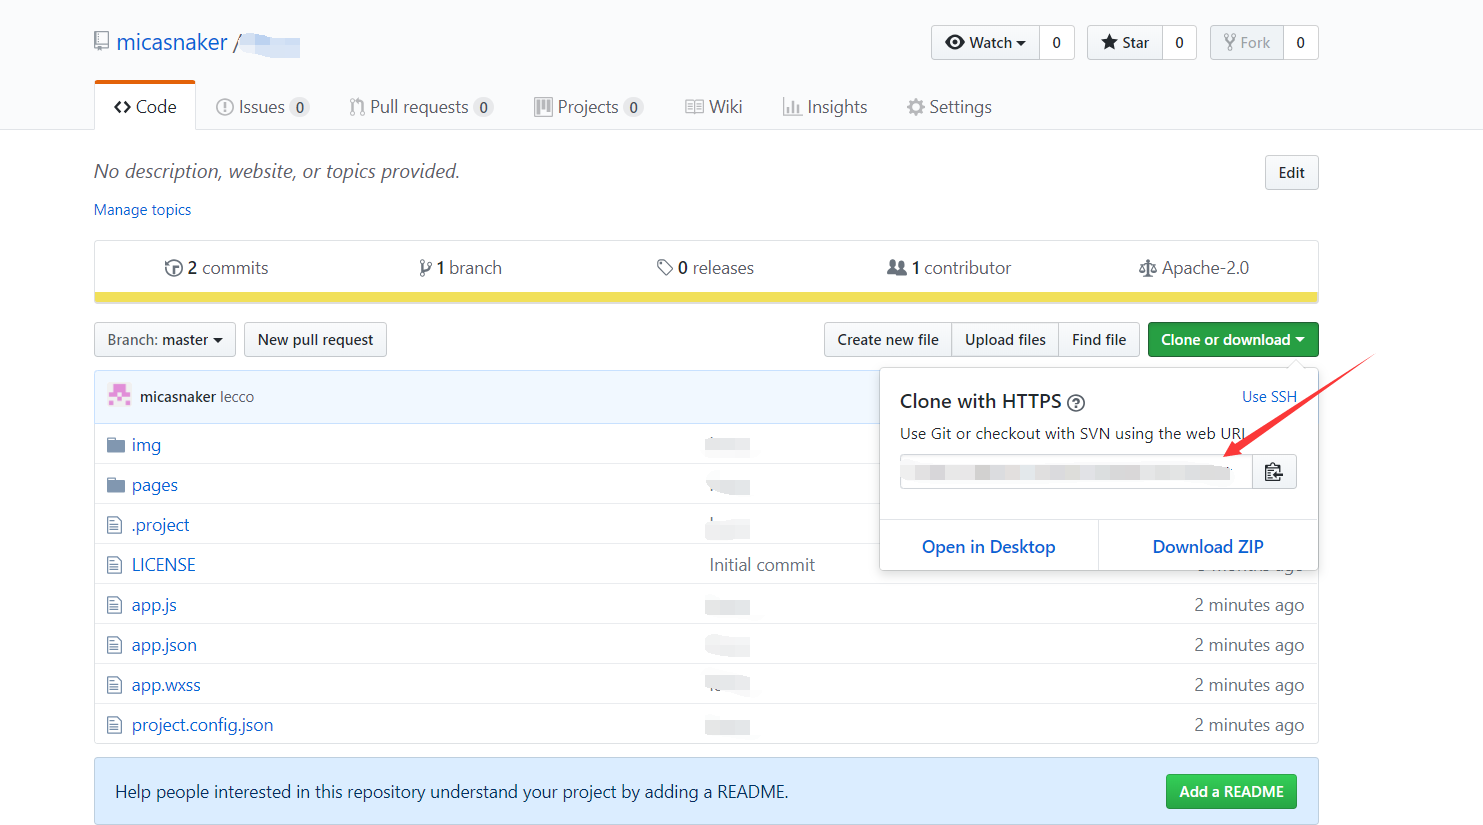This screenshot has width=1483, height=825.
Task: Click Create new file
Action: pos(888,340)
